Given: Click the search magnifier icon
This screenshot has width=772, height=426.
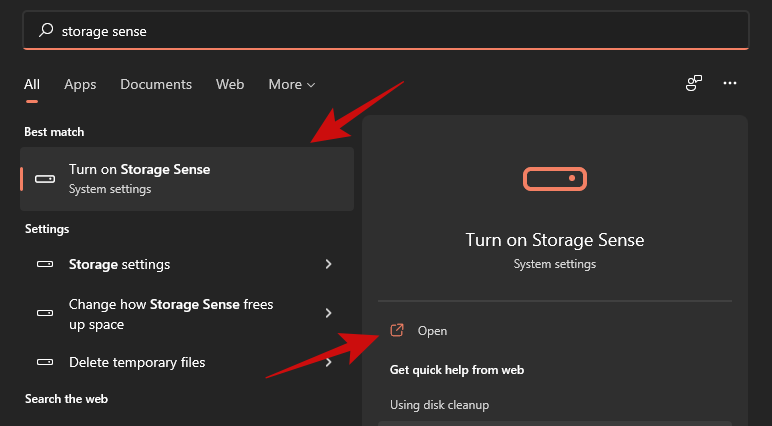Looking at the screenshot, I should [46, 31].
